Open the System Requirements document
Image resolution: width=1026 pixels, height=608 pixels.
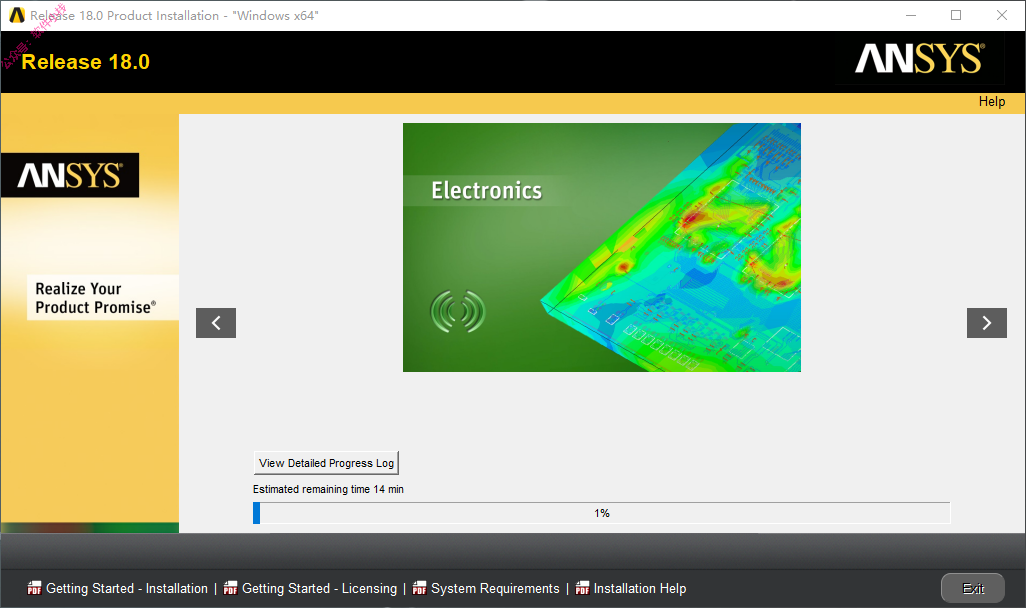coord(495,588)
